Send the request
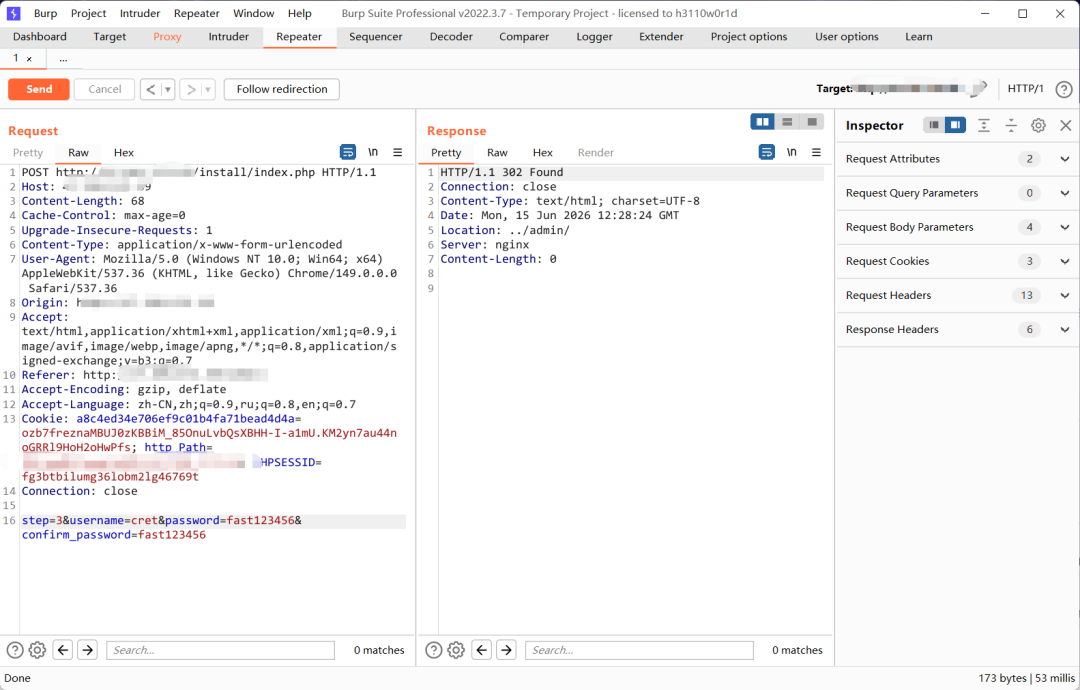Viewport: 1080px width, 690px height. click(39, 90)
